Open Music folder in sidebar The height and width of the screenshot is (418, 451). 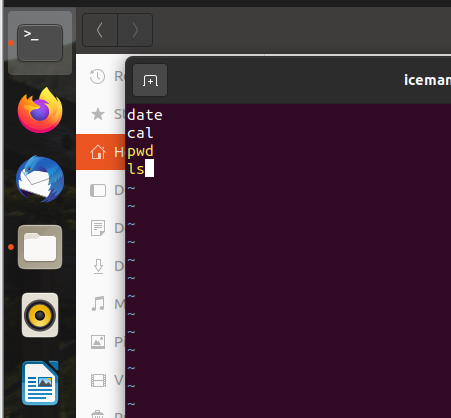coord(101,304)
